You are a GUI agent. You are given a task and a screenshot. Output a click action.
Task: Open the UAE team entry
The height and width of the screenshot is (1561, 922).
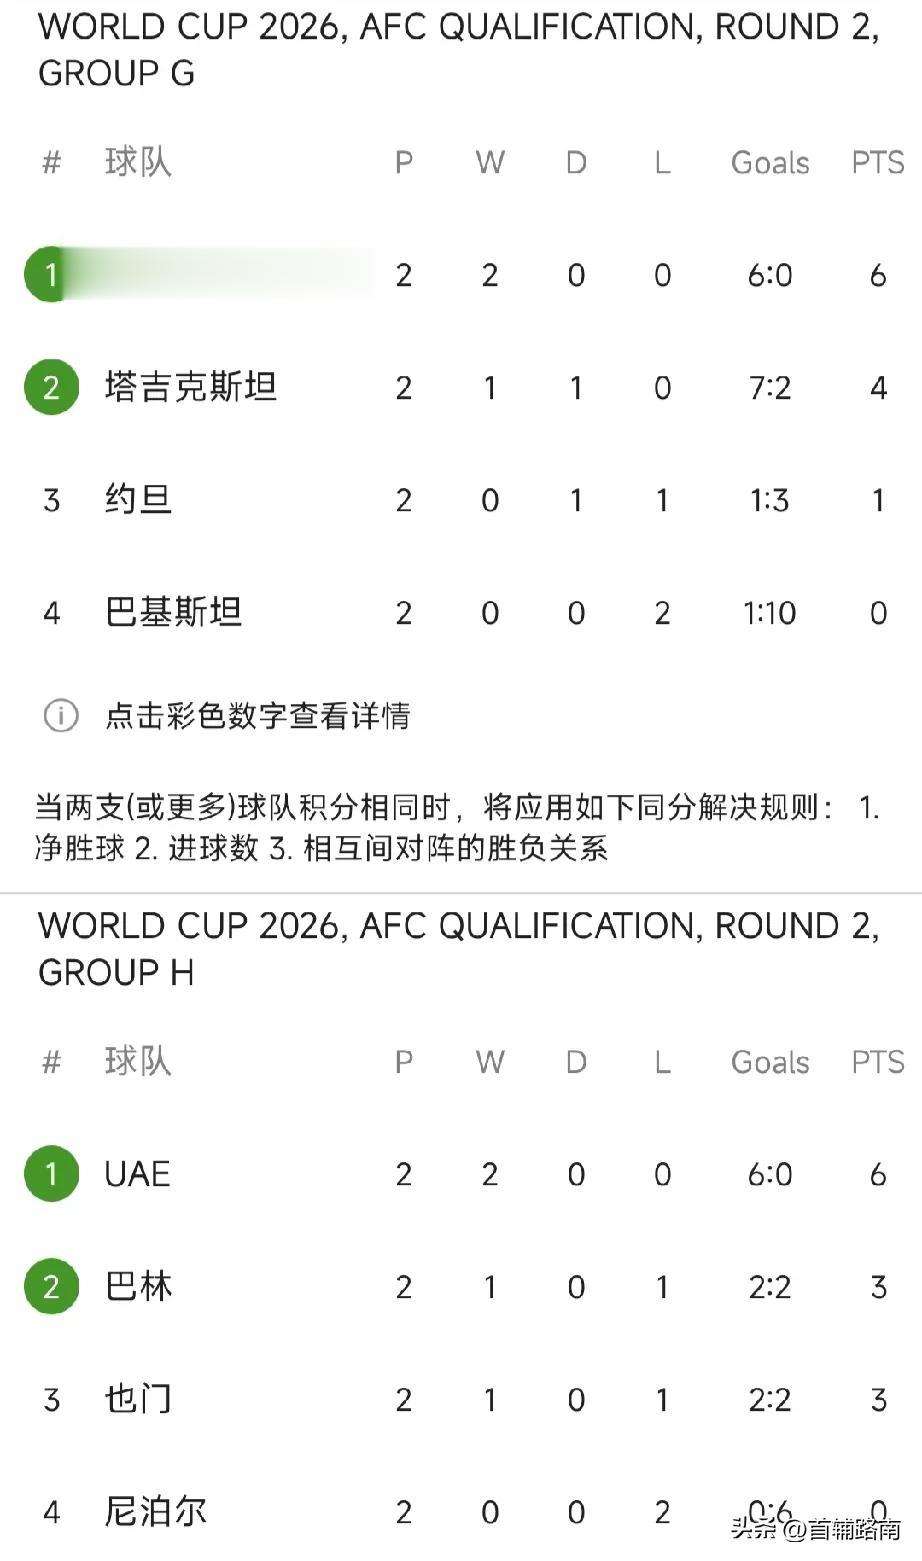[137, 1174]
